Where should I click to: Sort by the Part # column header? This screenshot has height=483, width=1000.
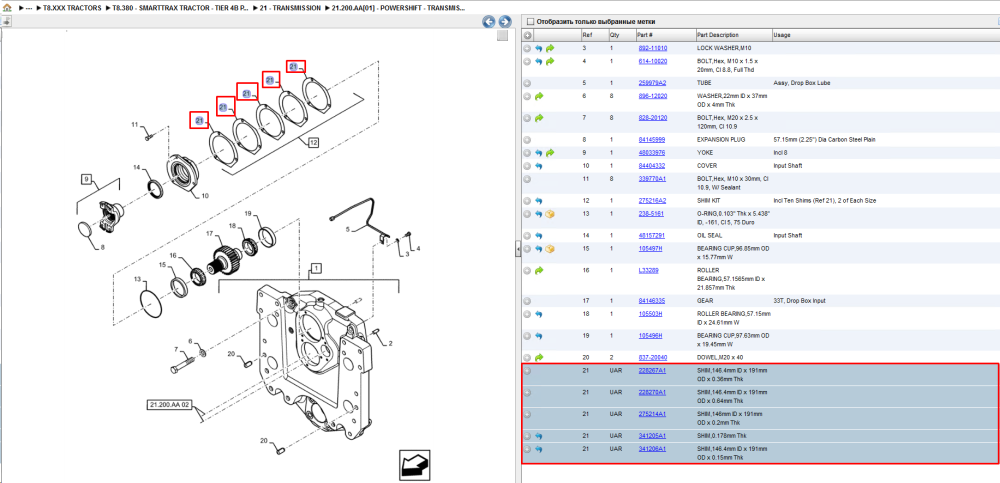point(645,35)
